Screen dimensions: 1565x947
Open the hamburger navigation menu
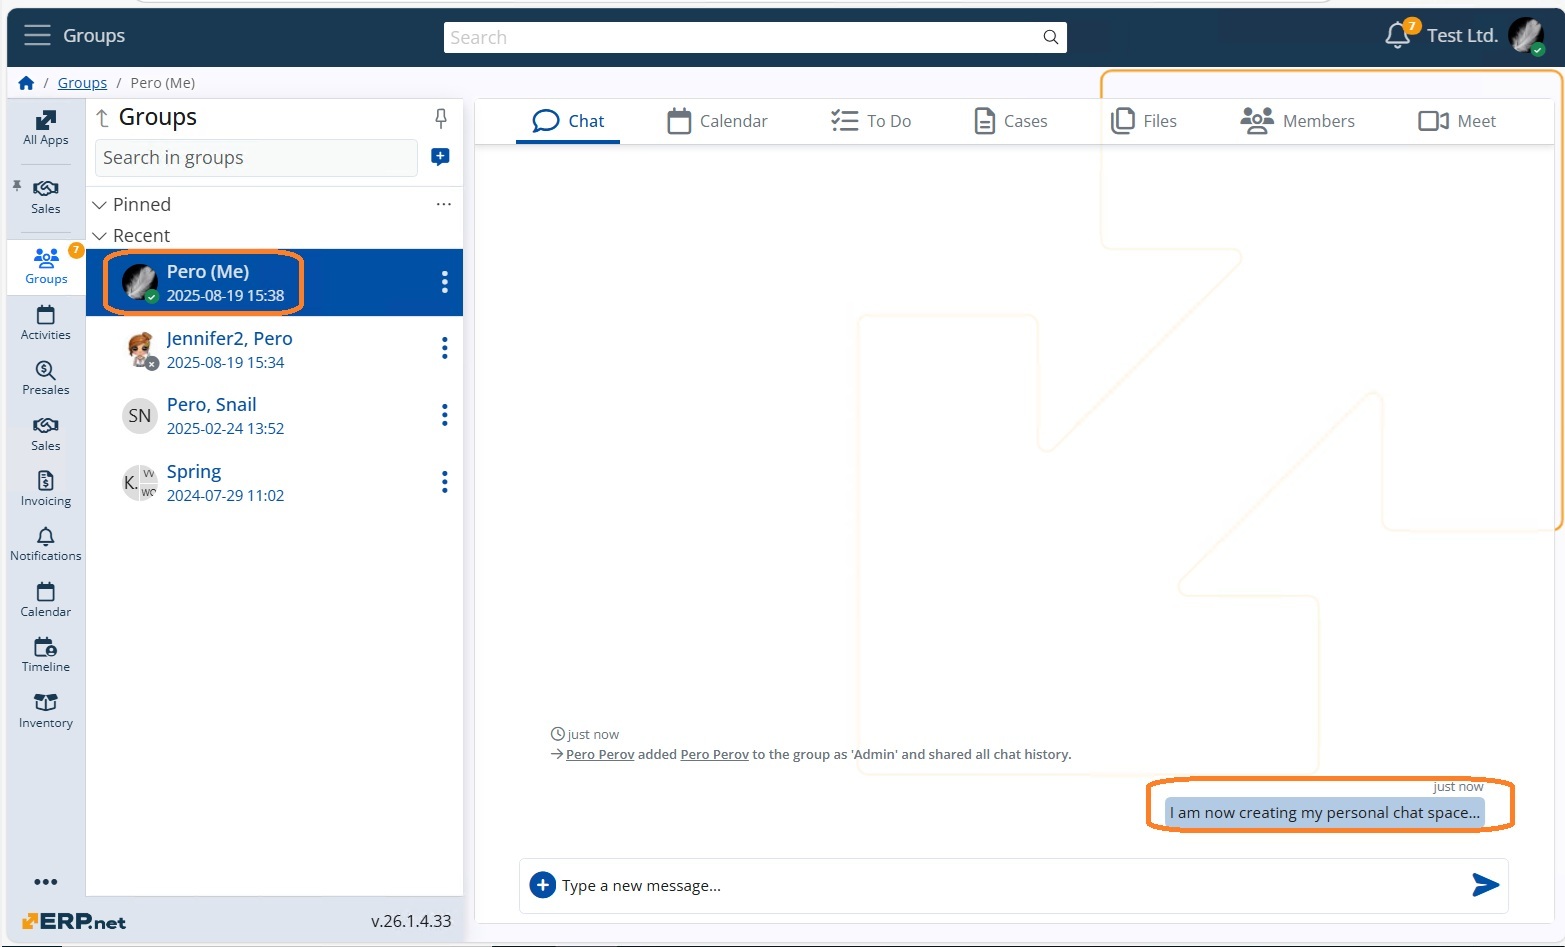click(37, 35)
